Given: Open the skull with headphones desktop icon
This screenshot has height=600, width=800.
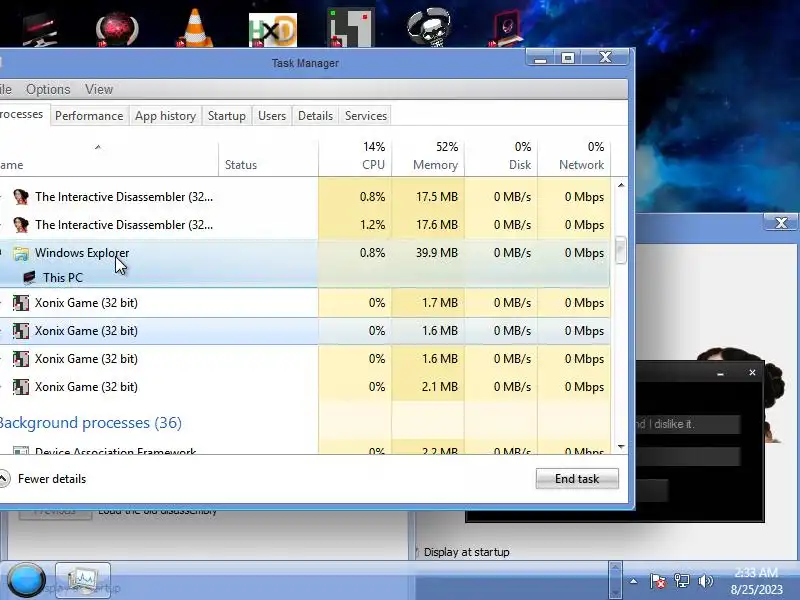Looking at the screenshot, I should [429, 28].
